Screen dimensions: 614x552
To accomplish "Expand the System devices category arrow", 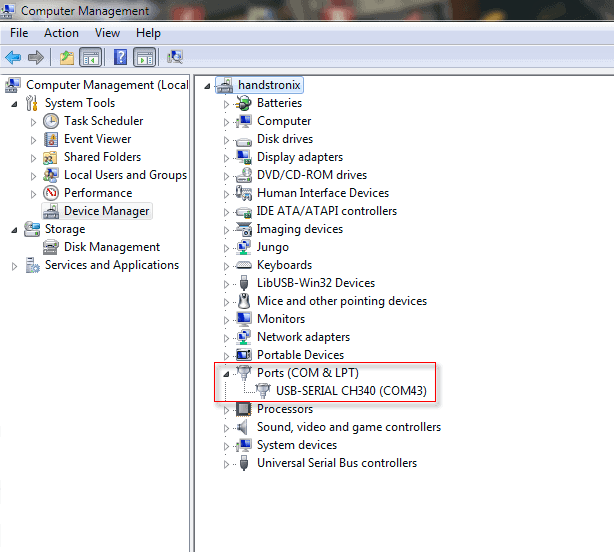I will [226, 446].
